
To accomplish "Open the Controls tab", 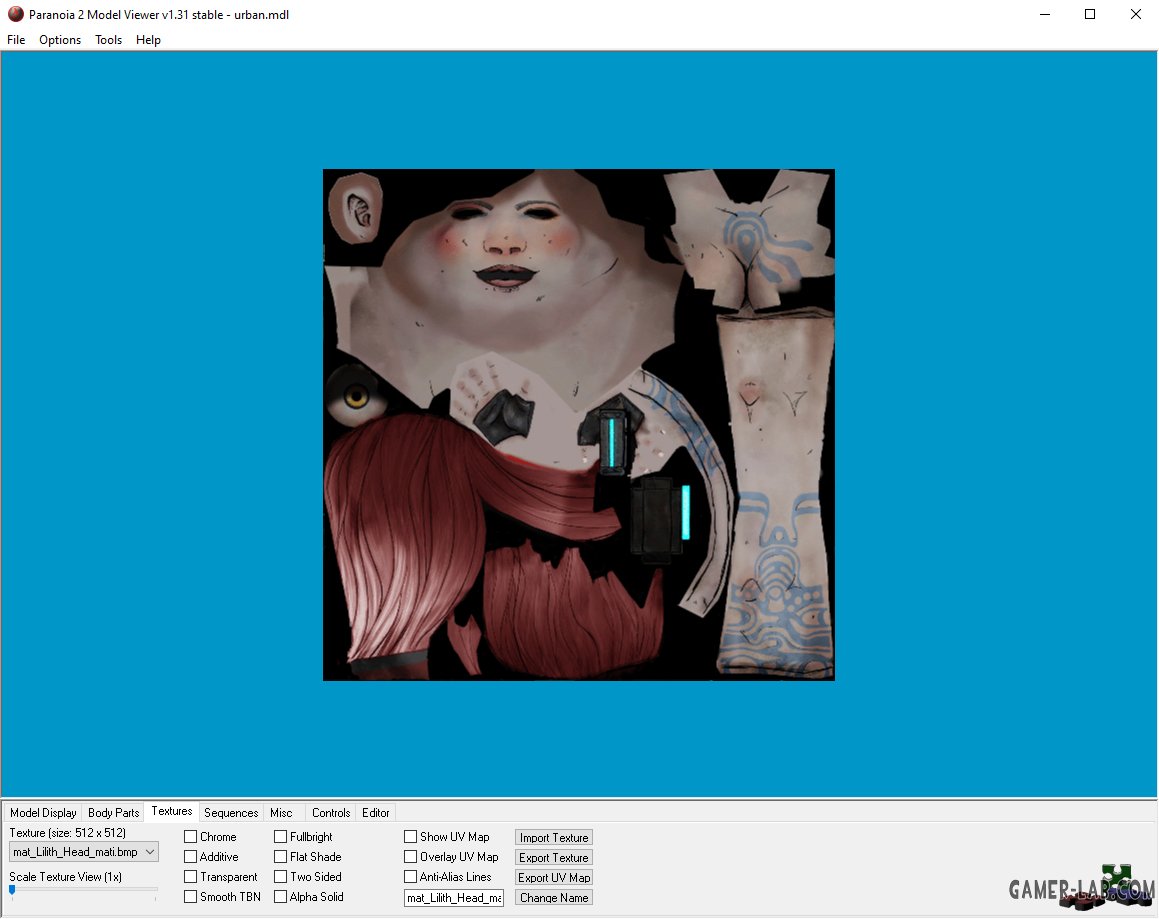I will pos(330,813).
